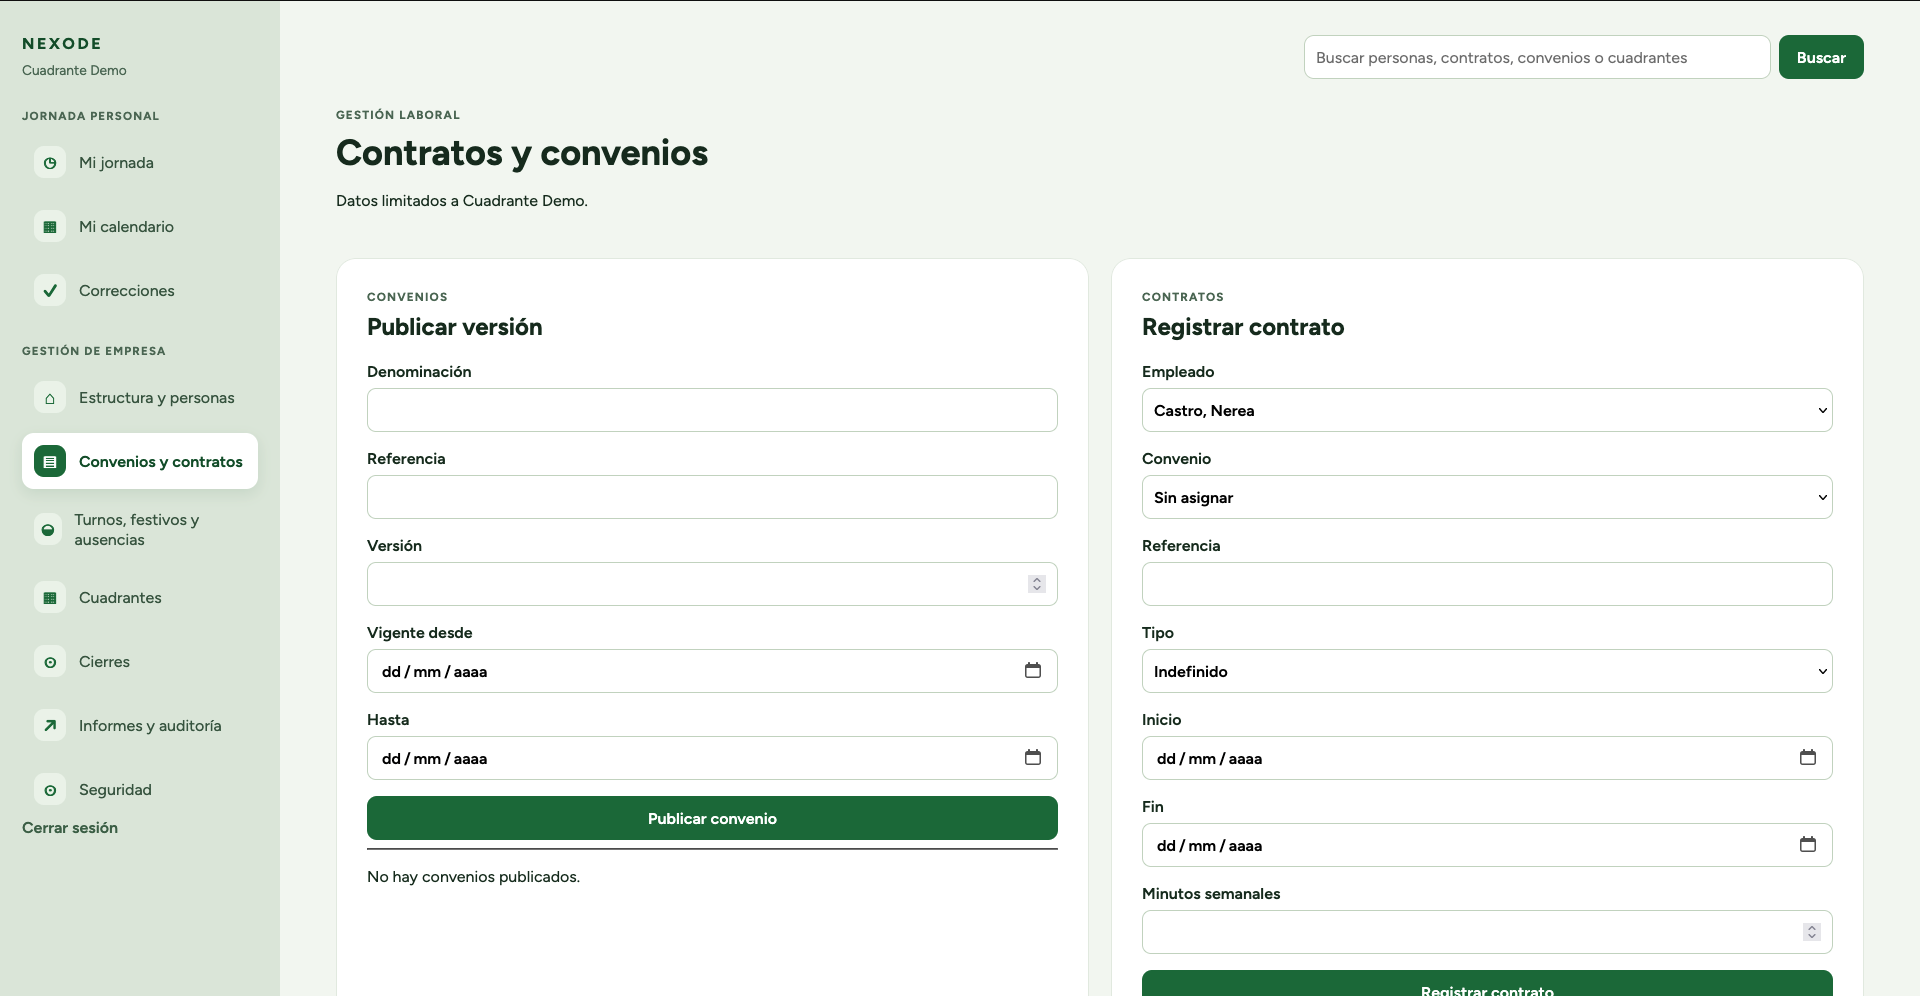Open Informes y auditoría section
The image size is (1920, 996).
point(140,725)
